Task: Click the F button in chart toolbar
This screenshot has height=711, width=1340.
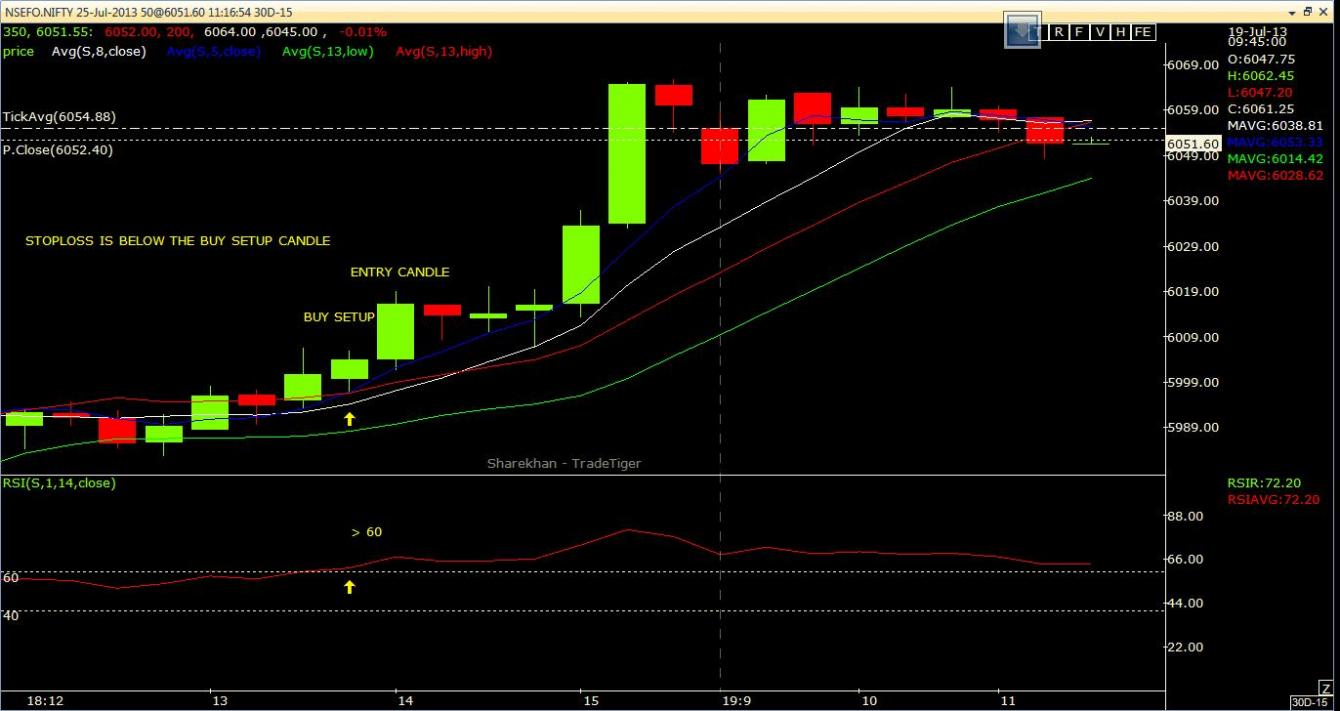Action: (1081, 32)
